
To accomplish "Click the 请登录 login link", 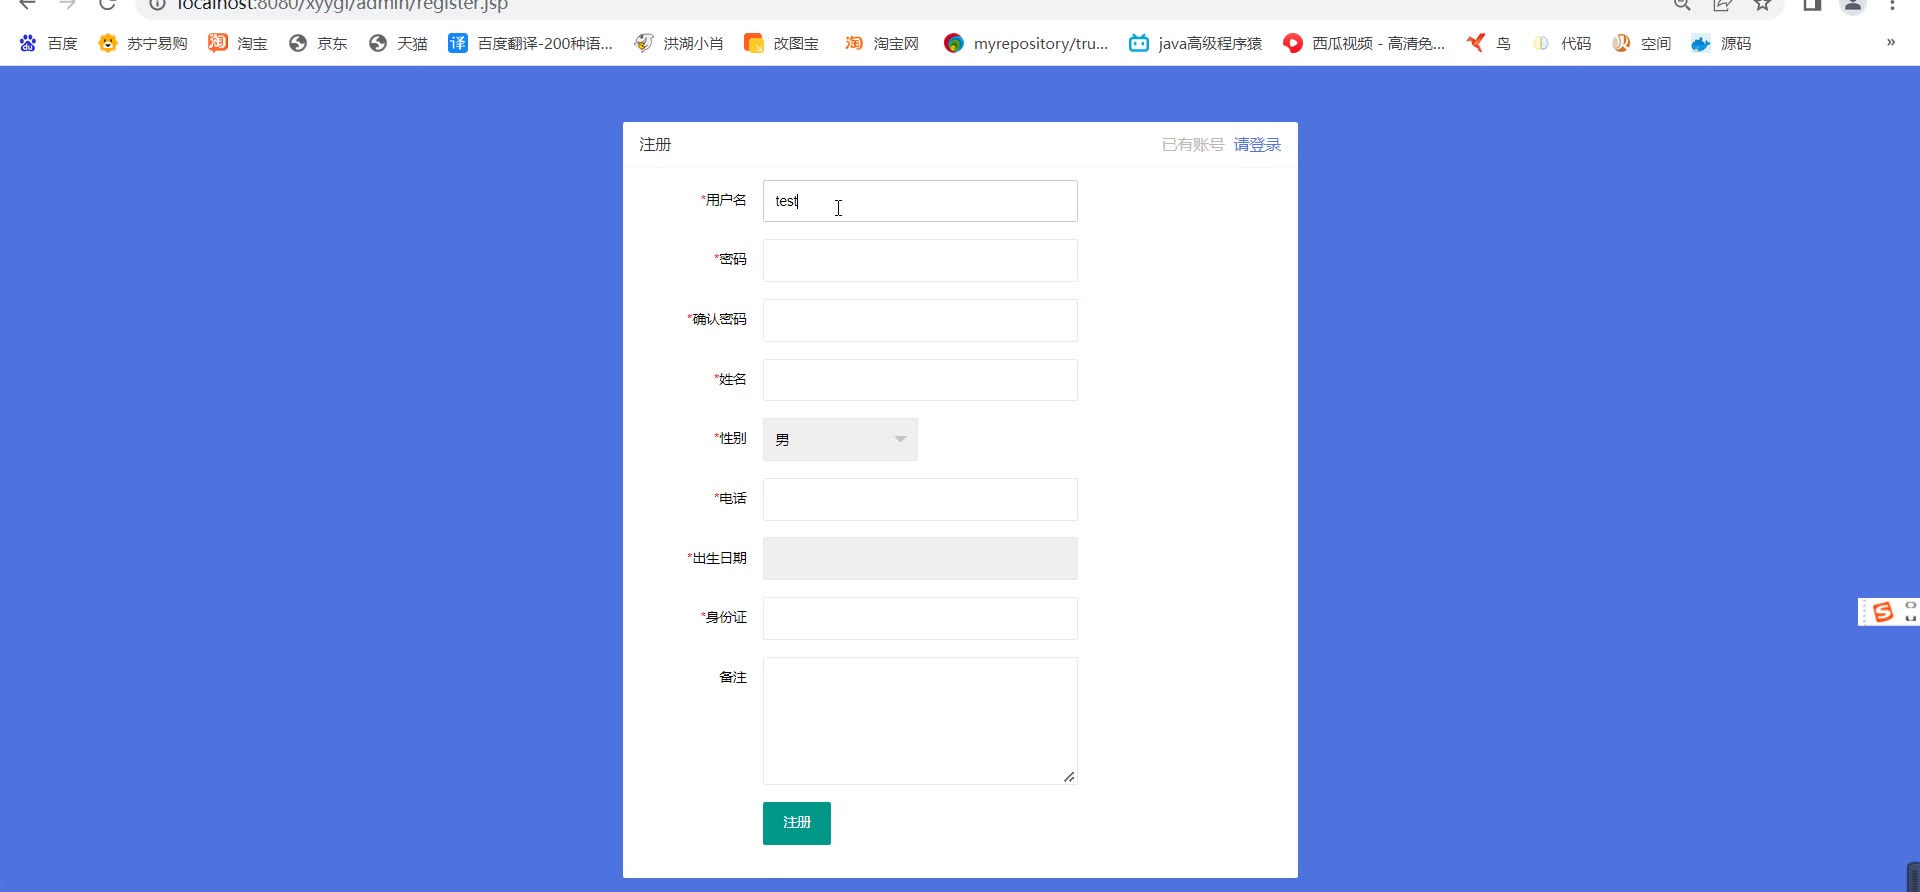I will [x=1257, y=145].
